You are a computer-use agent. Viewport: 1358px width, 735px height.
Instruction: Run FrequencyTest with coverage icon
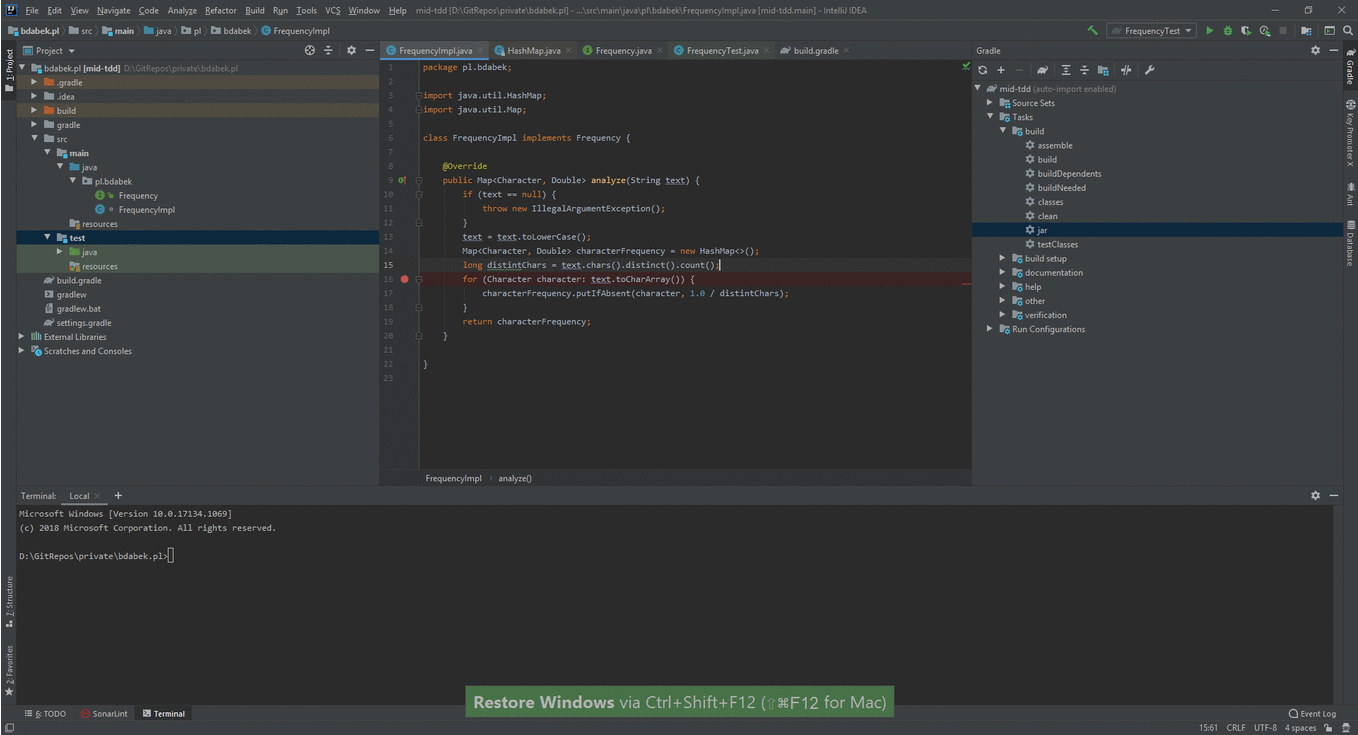pyautogui.click(x=1247, y=31)
